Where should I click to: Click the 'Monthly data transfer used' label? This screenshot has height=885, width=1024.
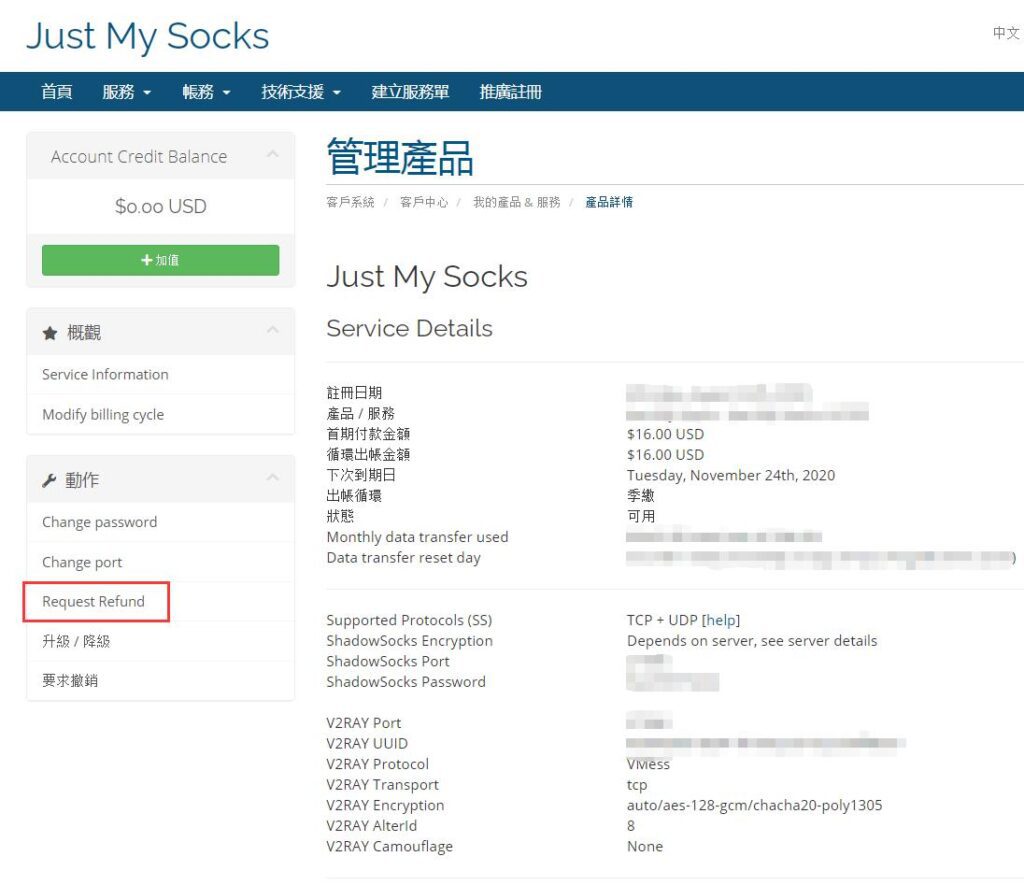click(417, 537)
